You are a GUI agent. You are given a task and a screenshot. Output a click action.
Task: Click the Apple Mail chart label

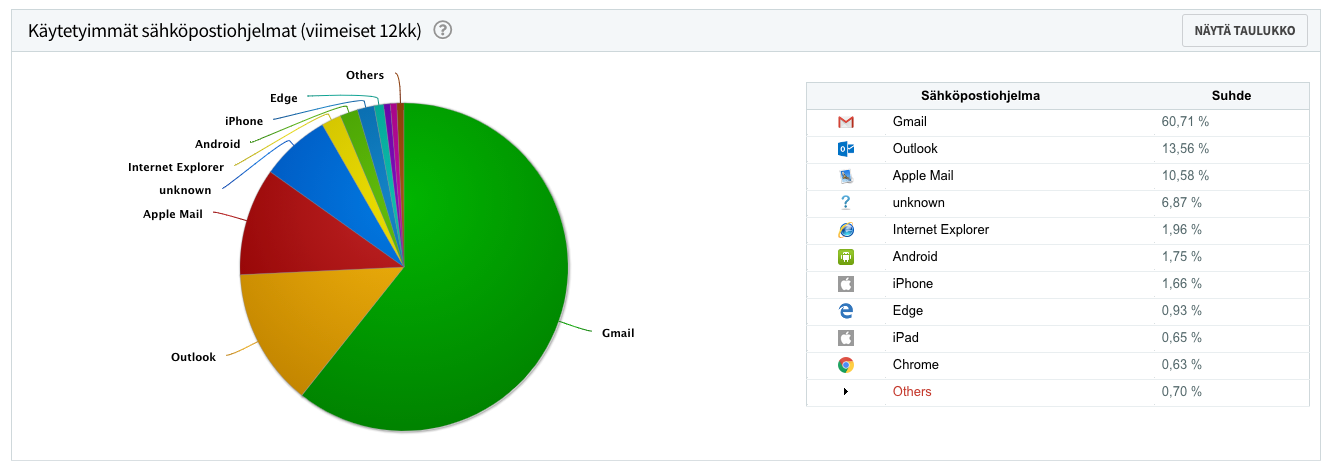click(x=173, y=214)
